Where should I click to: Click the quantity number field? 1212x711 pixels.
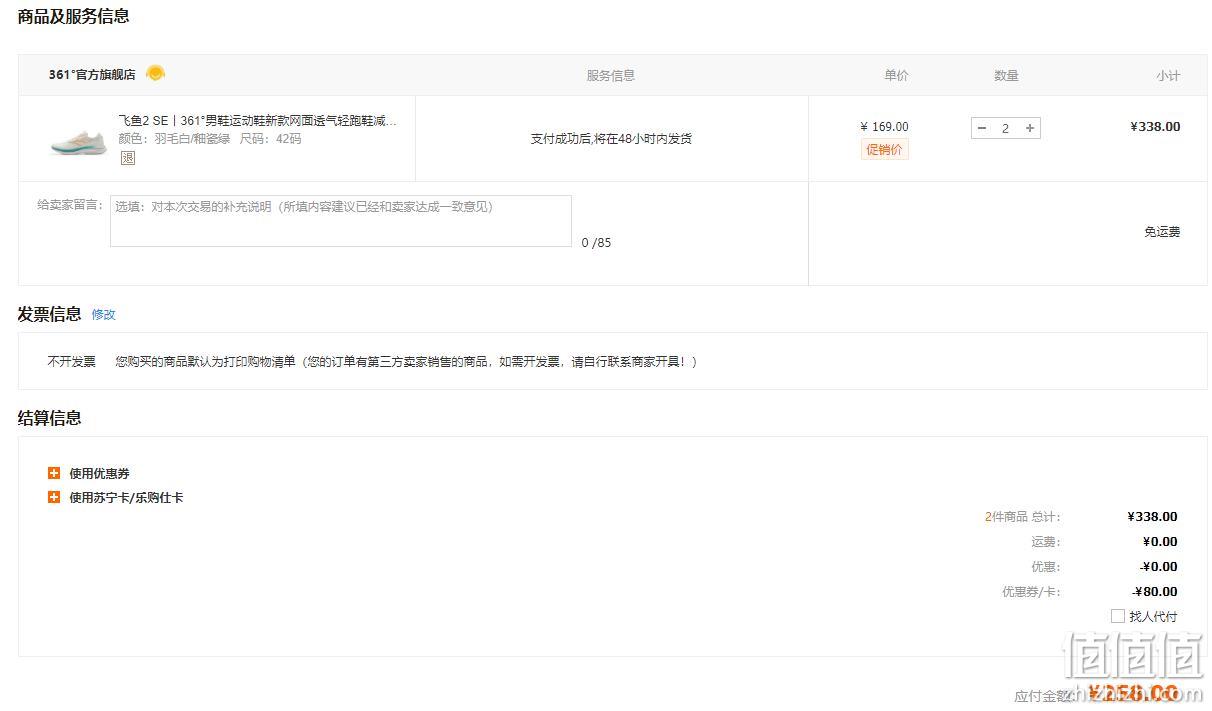1005,128
